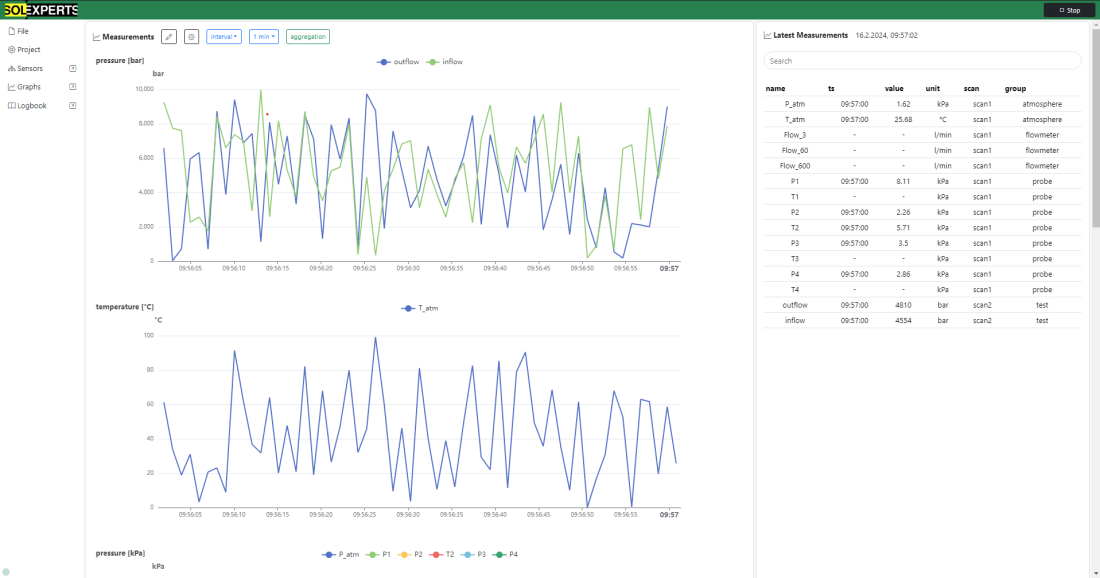Screen dimensions: 1100x578
Task: Select the Flow_60 row in table
Action: (923, 150)
